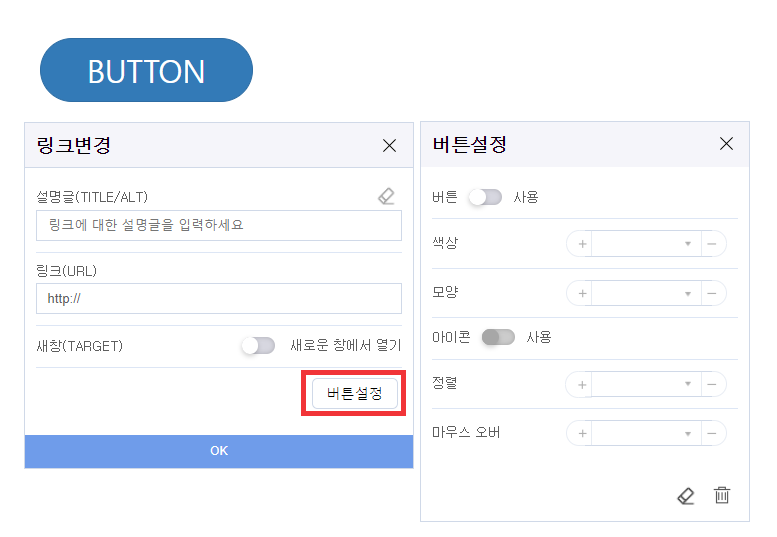The height and width of the screenshot is (537, 777).
Task: Click the blue BUTTON preview
Action: tap(146, 71)
